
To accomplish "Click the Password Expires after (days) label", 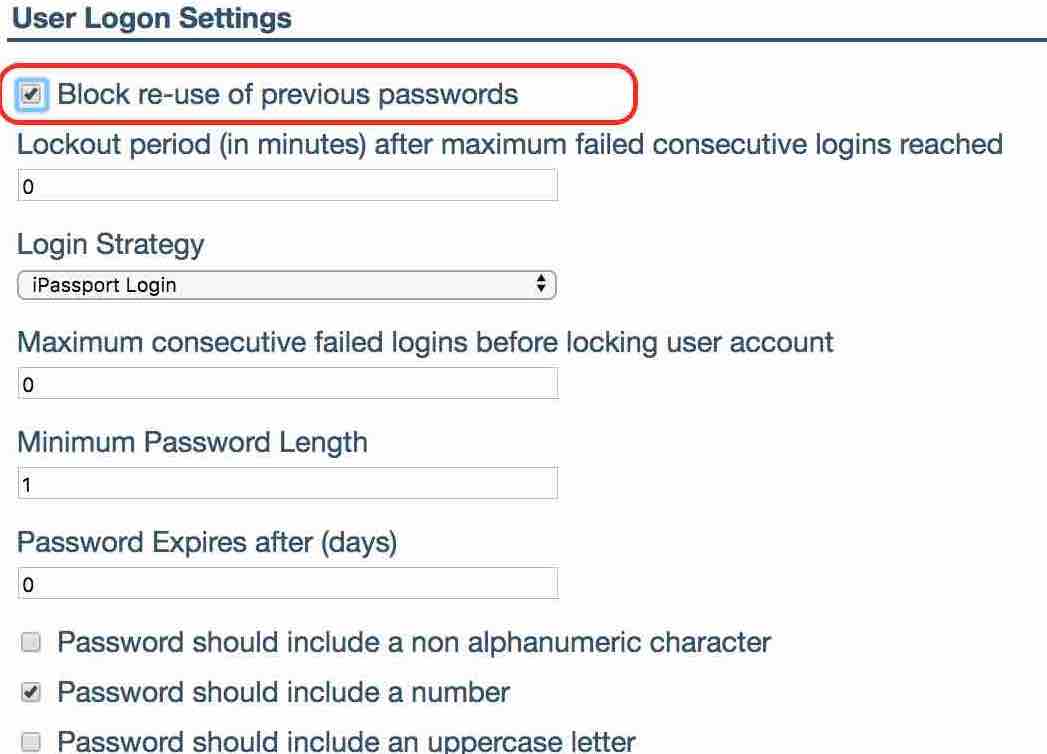I will pos(207,542).
